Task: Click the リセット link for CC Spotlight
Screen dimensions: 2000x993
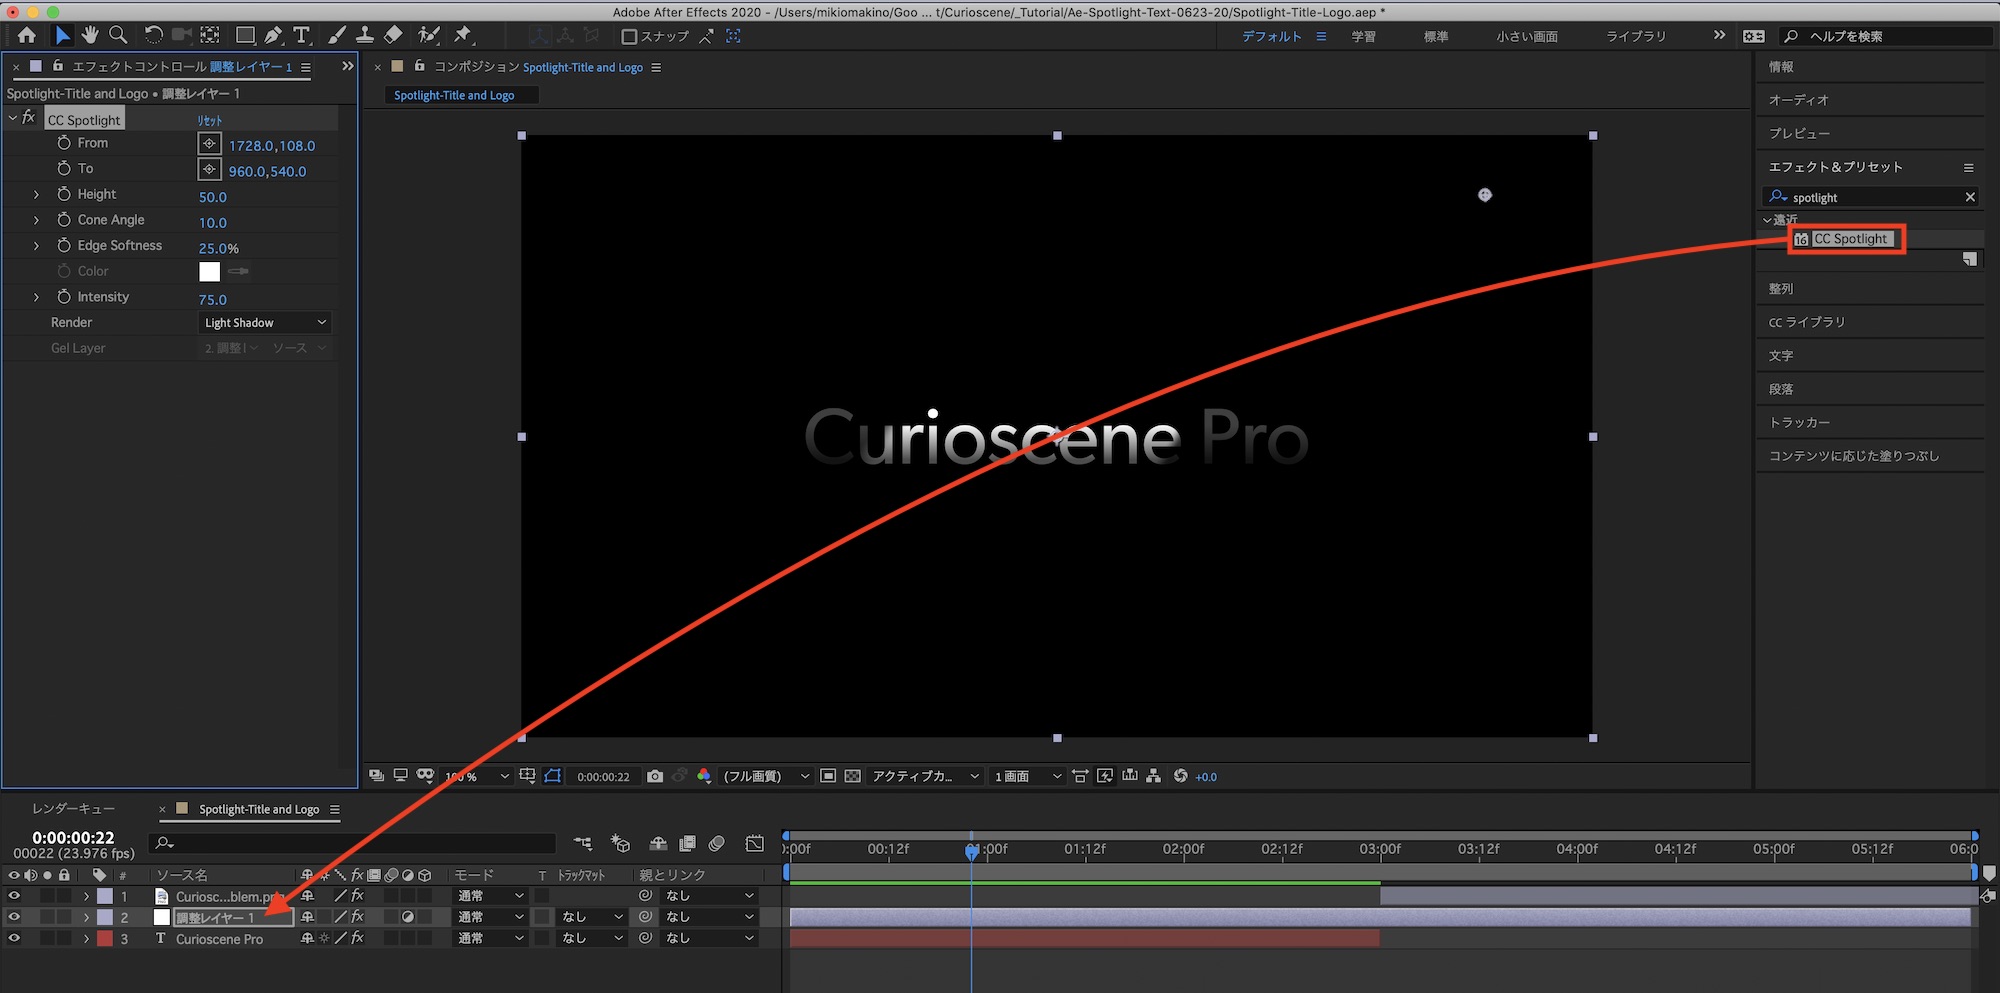Action: coord(210,120)
